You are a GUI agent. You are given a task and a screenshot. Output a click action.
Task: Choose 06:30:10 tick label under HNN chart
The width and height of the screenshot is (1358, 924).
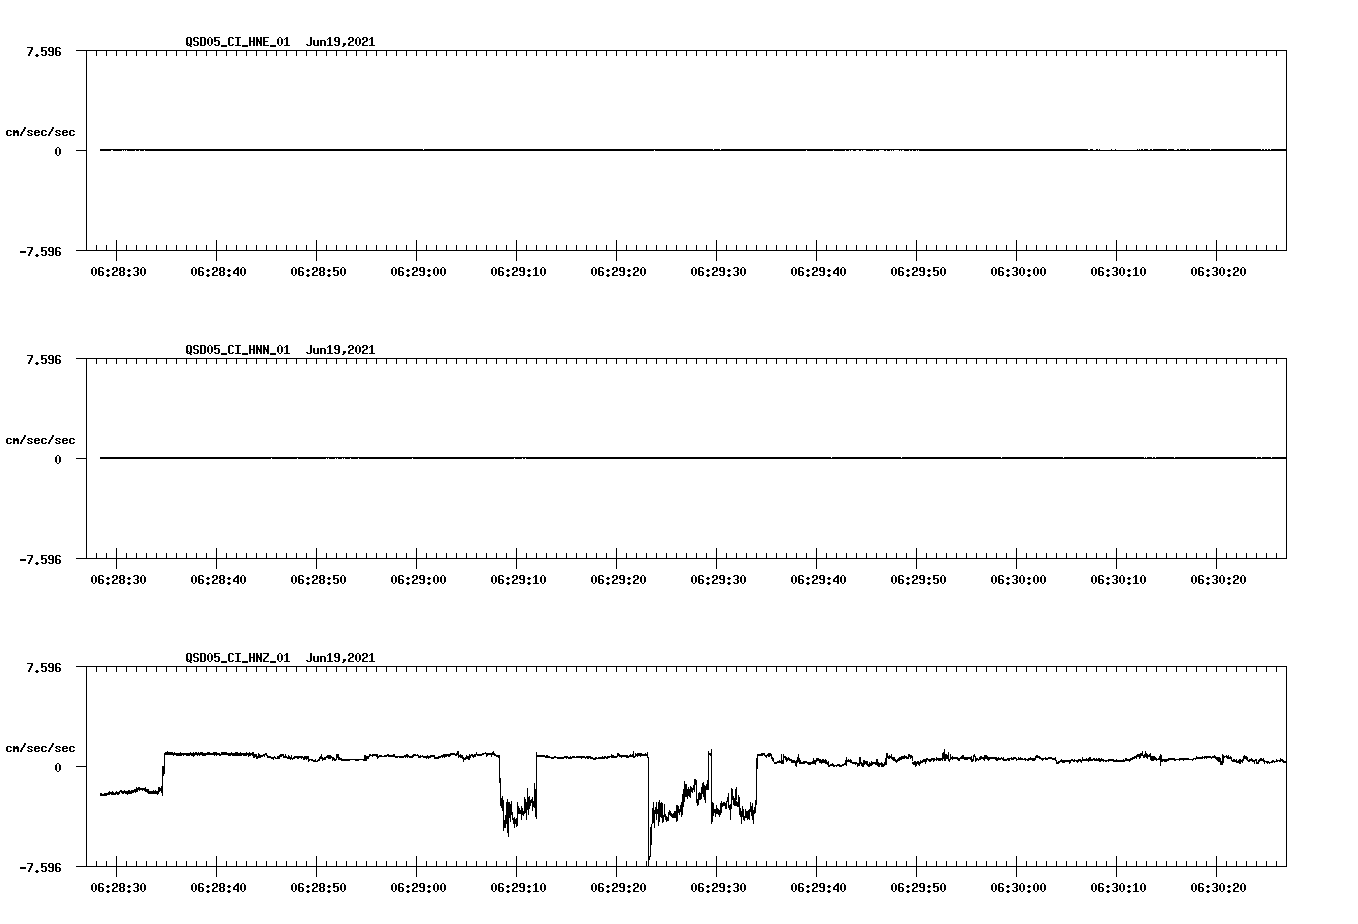point(1118,580)
